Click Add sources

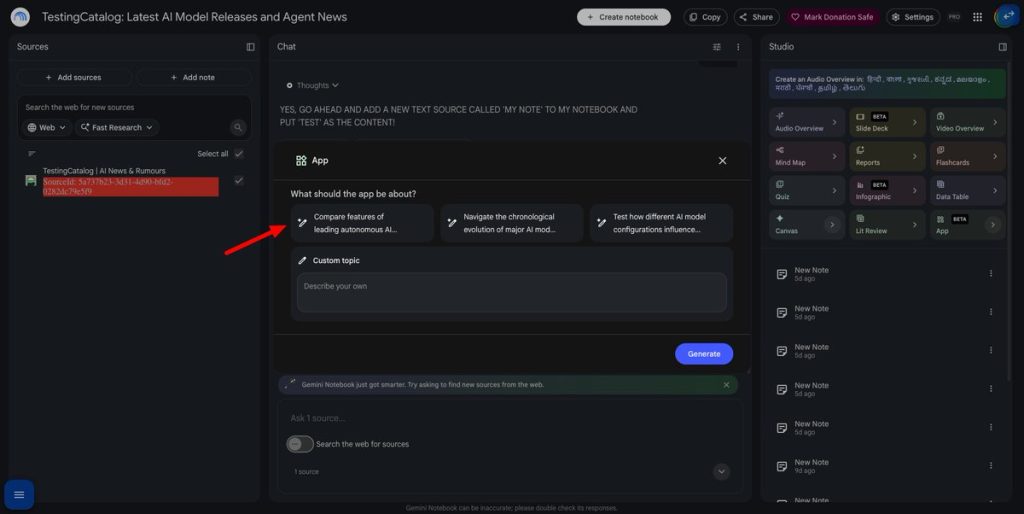tap(74, 77)
